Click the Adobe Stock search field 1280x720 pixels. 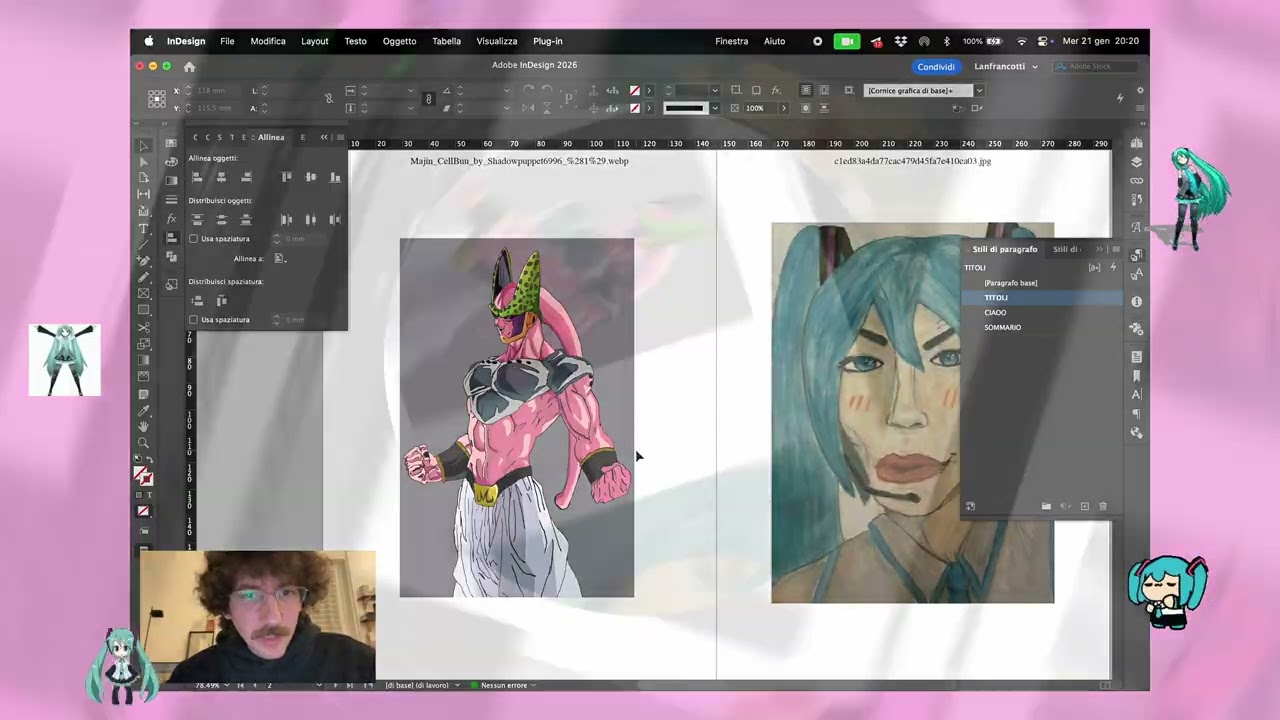click(x=1096, y=67)
